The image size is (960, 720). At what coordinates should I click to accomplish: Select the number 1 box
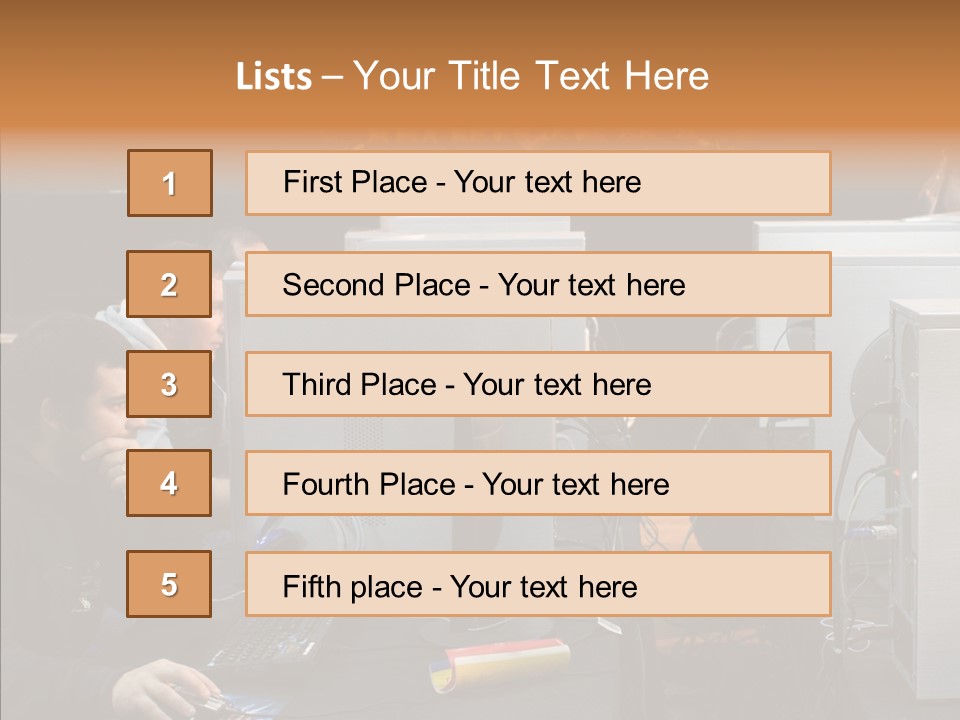coord(170,183)
